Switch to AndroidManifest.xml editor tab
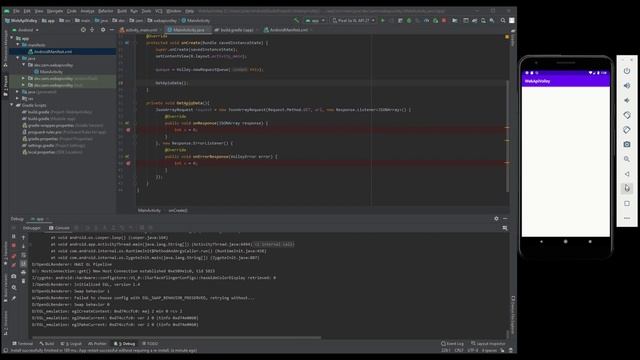The height and width of the screenshot is (360, 640). (x=288, y=30)
